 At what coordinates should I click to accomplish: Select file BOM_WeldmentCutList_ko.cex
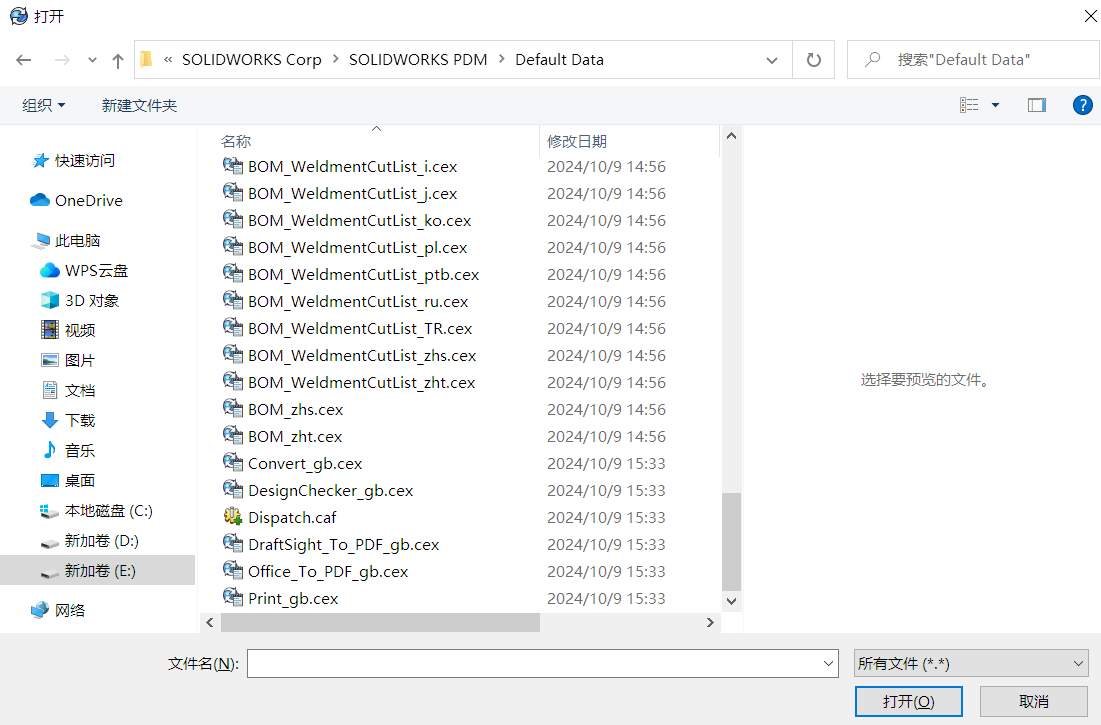pos(360,221)
